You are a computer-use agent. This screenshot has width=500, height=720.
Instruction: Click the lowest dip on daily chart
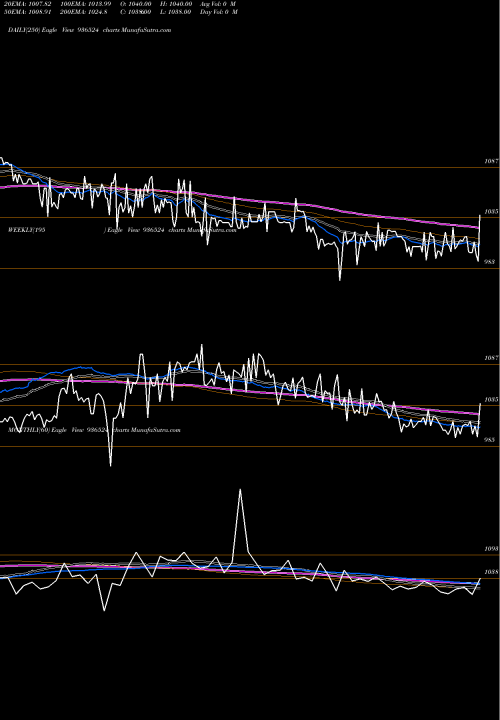340,279
